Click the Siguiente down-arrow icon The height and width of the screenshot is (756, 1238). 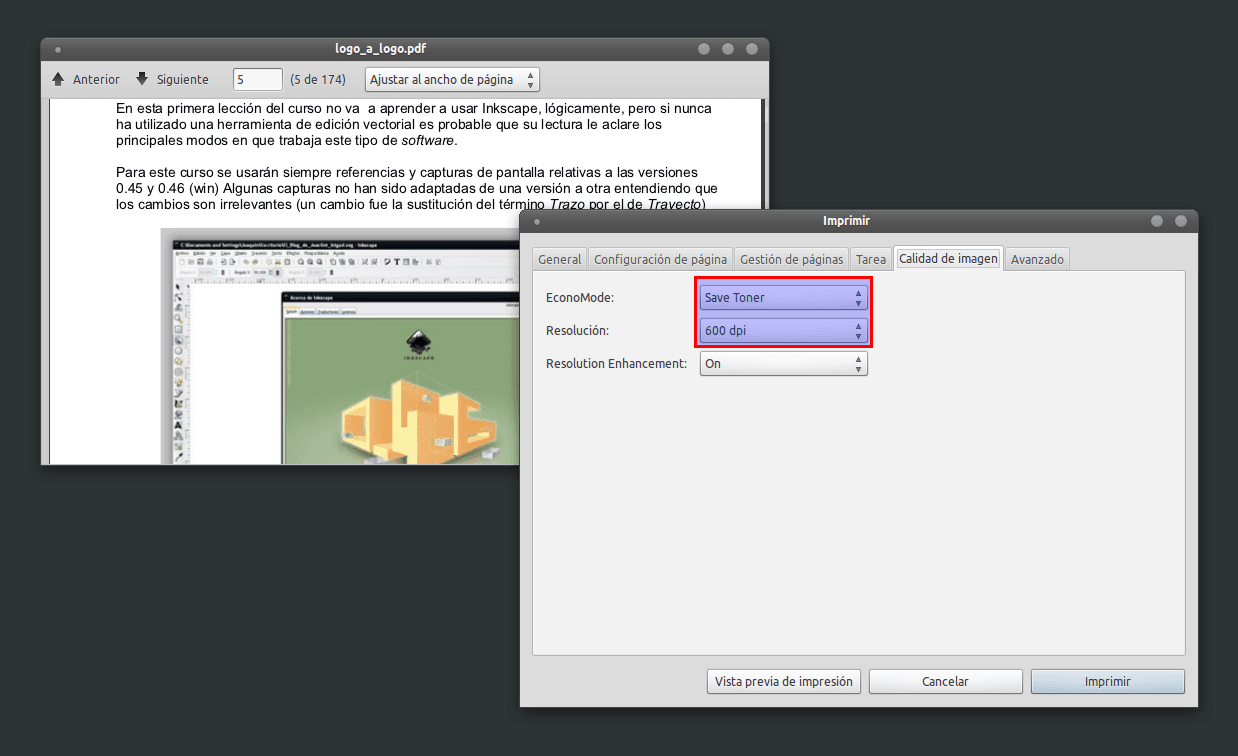tap(140, 79)
